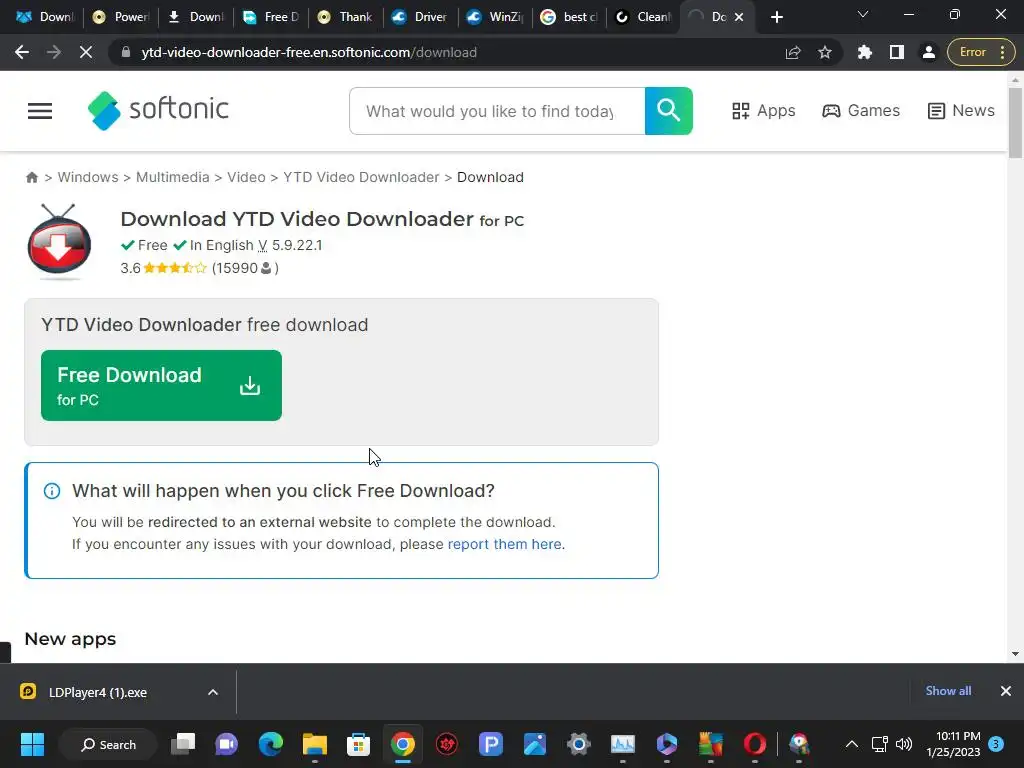This screenshot has height=768, width=1024.
Task: Open the tab search dropdown
Action: [x=863, y=14]
